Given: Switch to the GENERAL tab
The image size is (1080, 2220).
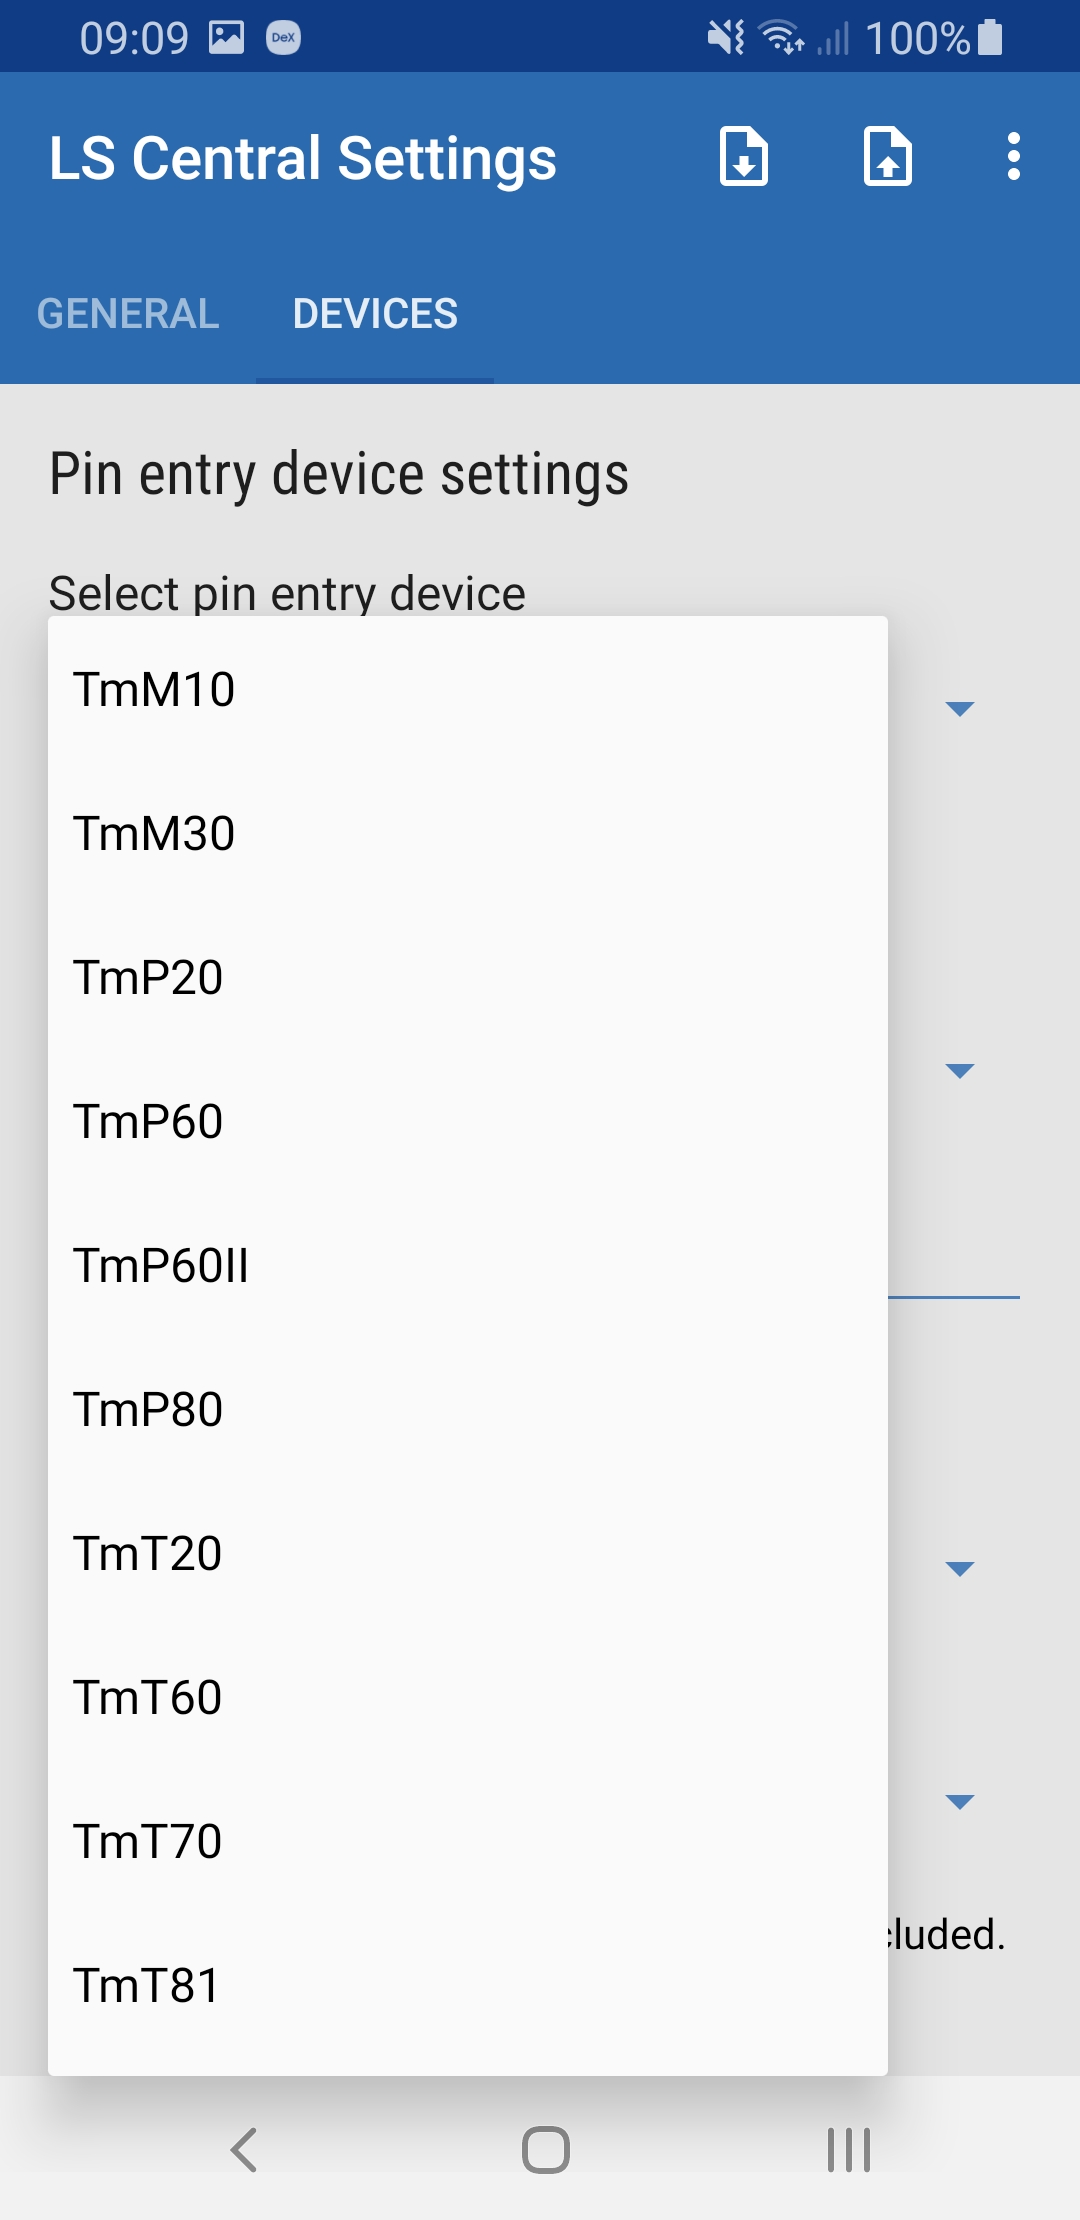Looking at the screenshot, I should pyautogui.click(x=128, y=314).
